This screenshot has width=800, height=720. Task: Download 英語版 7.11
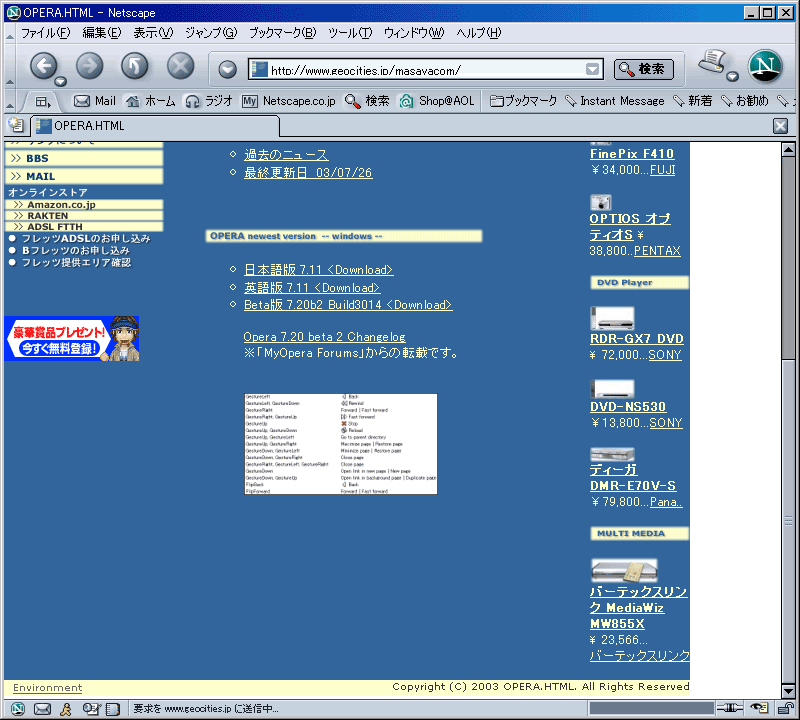click(x=312, y=287)
